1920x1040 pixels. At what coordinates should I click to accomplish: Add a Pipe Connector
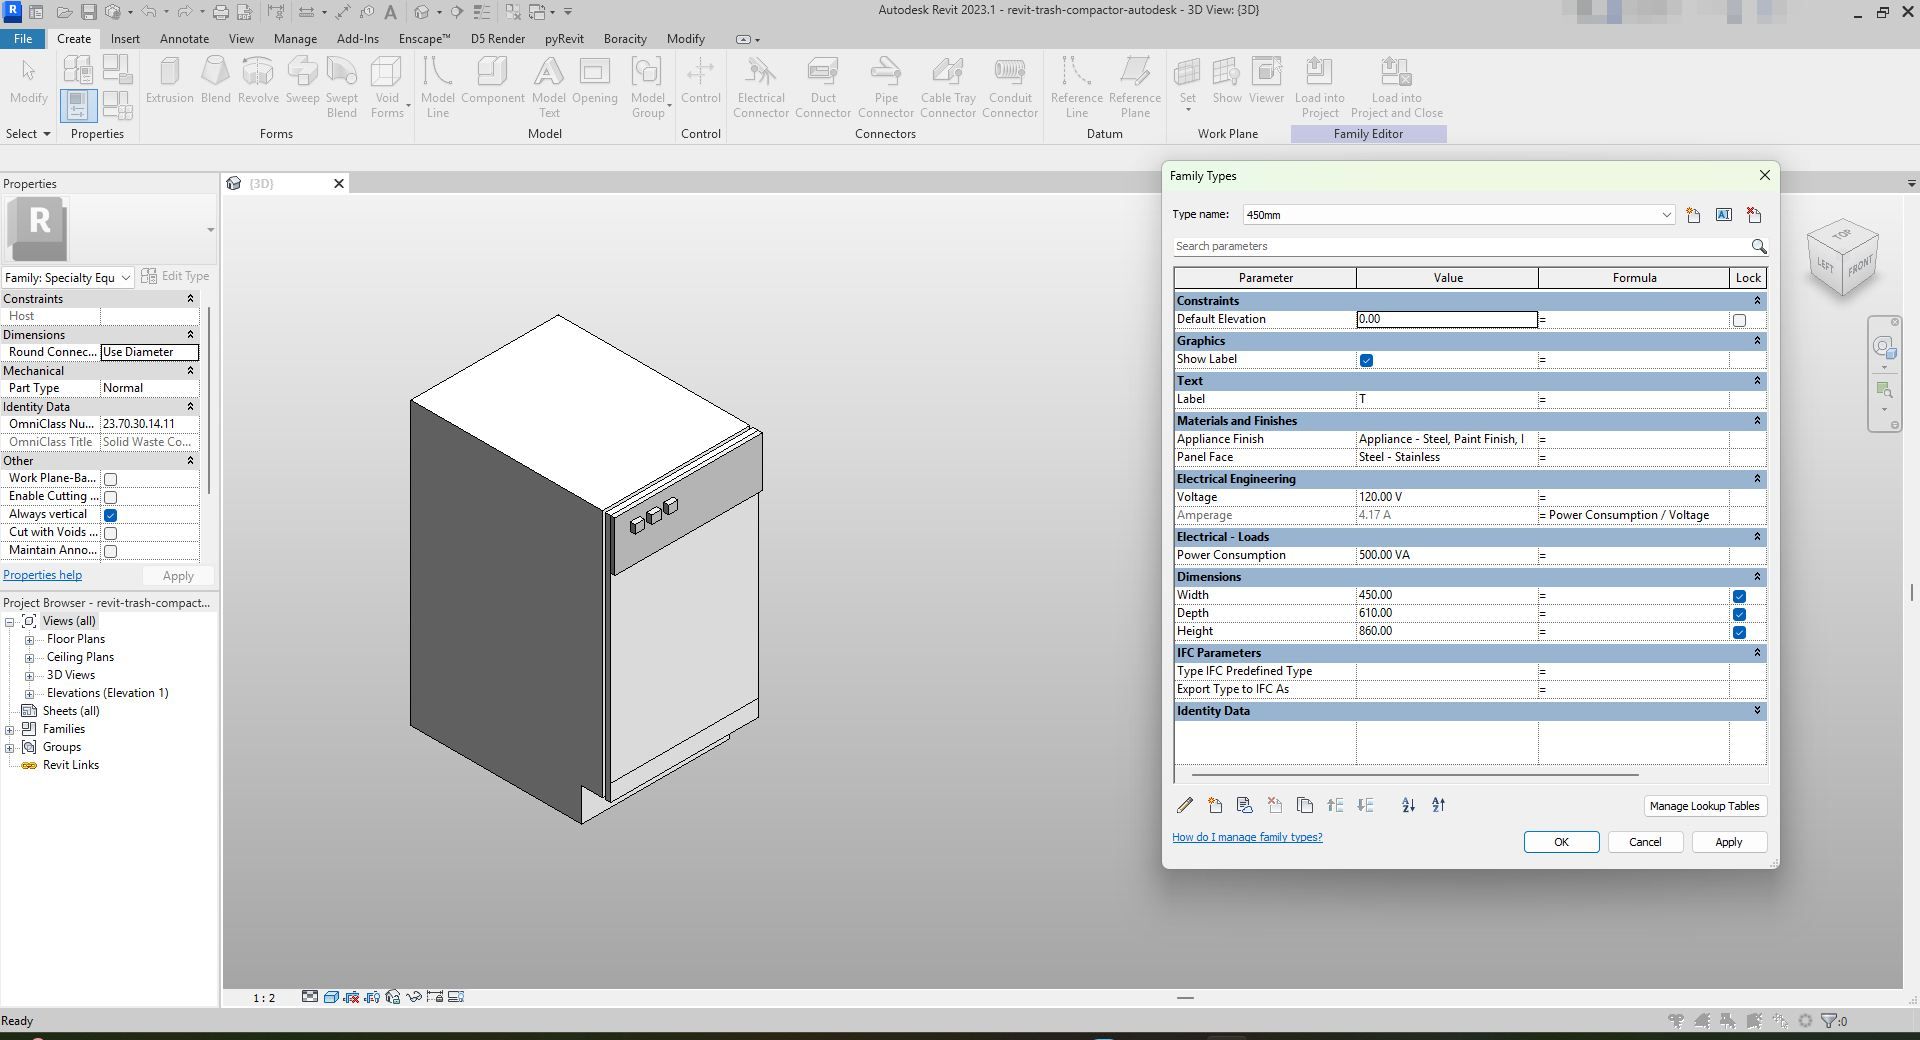point(885,87)
